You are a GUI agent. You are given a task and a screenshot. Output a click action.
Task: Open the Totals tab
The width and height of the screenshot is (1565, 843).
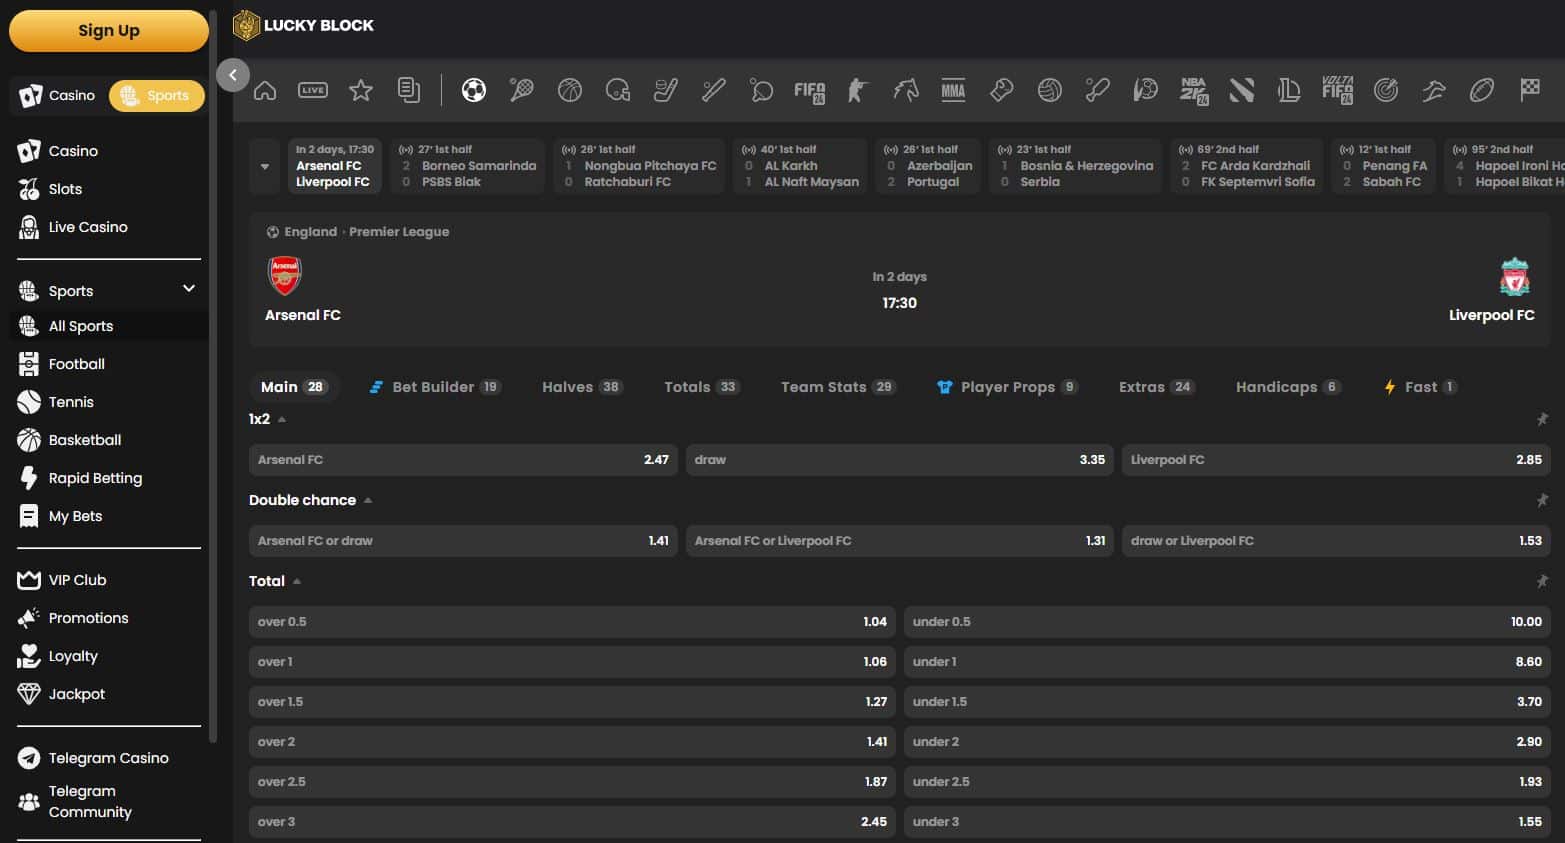702,387
